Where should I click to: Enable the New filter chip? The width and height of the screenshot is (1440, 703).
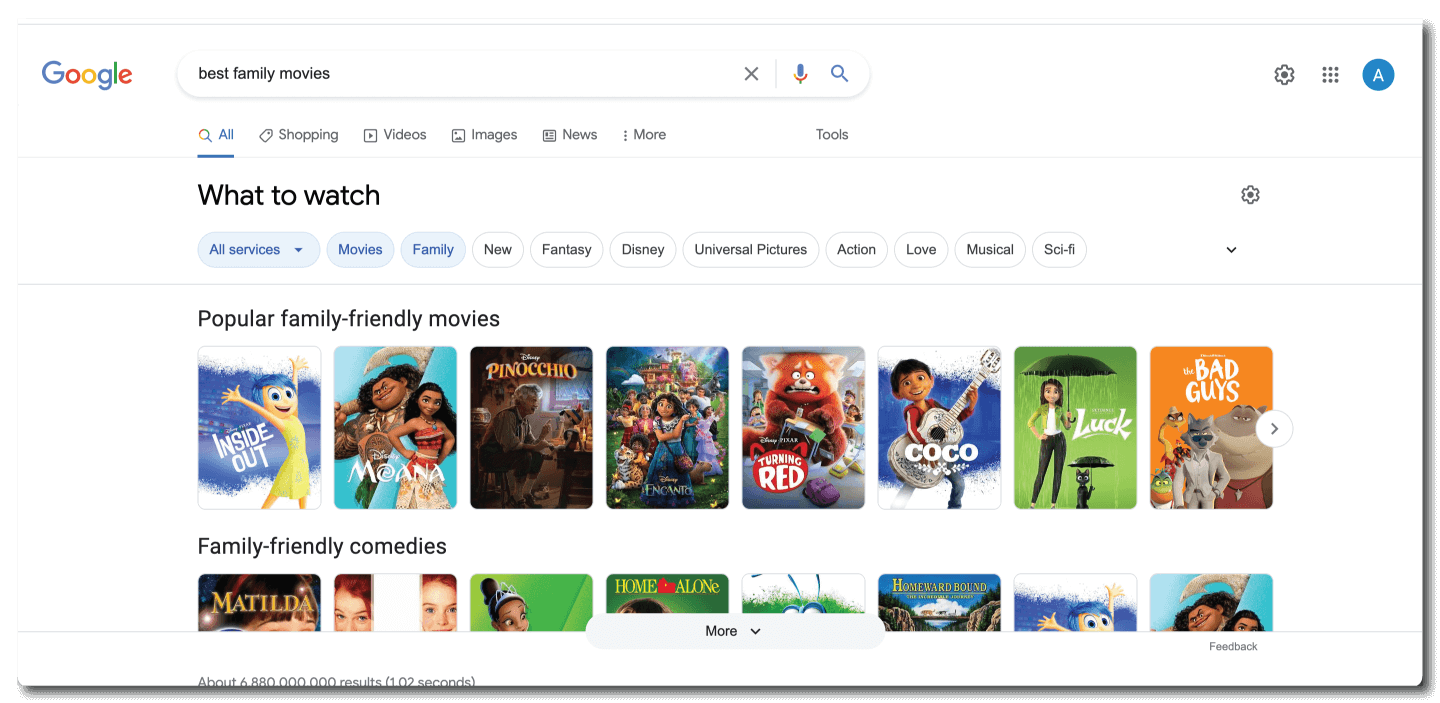pyautogui.click(x=498, y=250)
